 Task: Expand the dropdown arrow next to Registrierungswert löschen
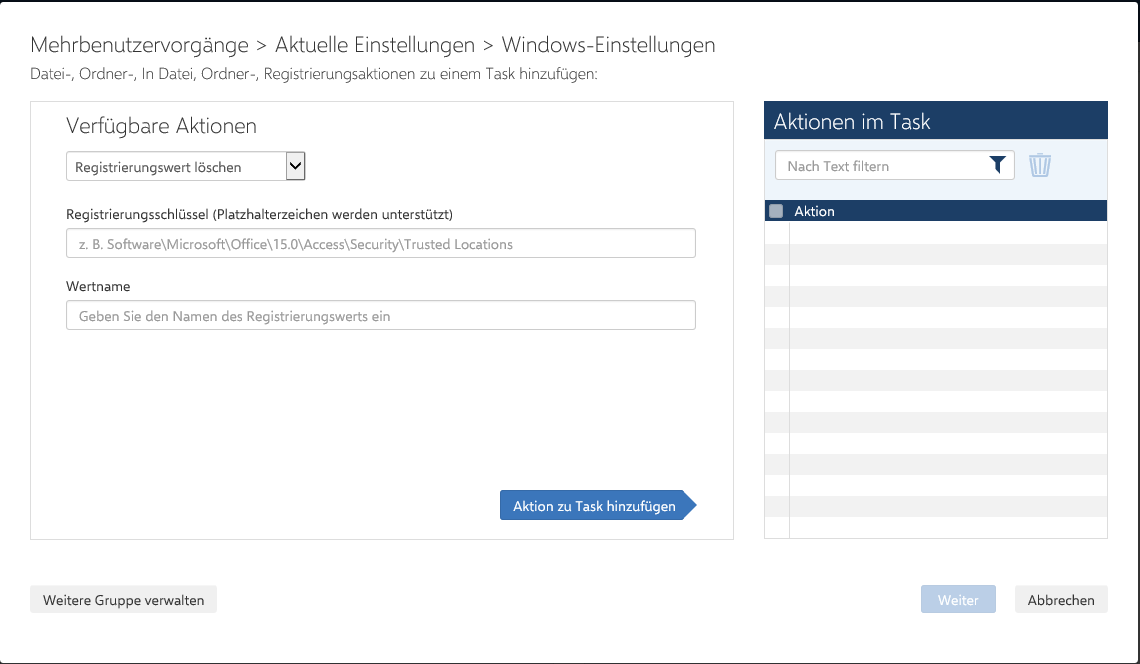pos(295,166)
